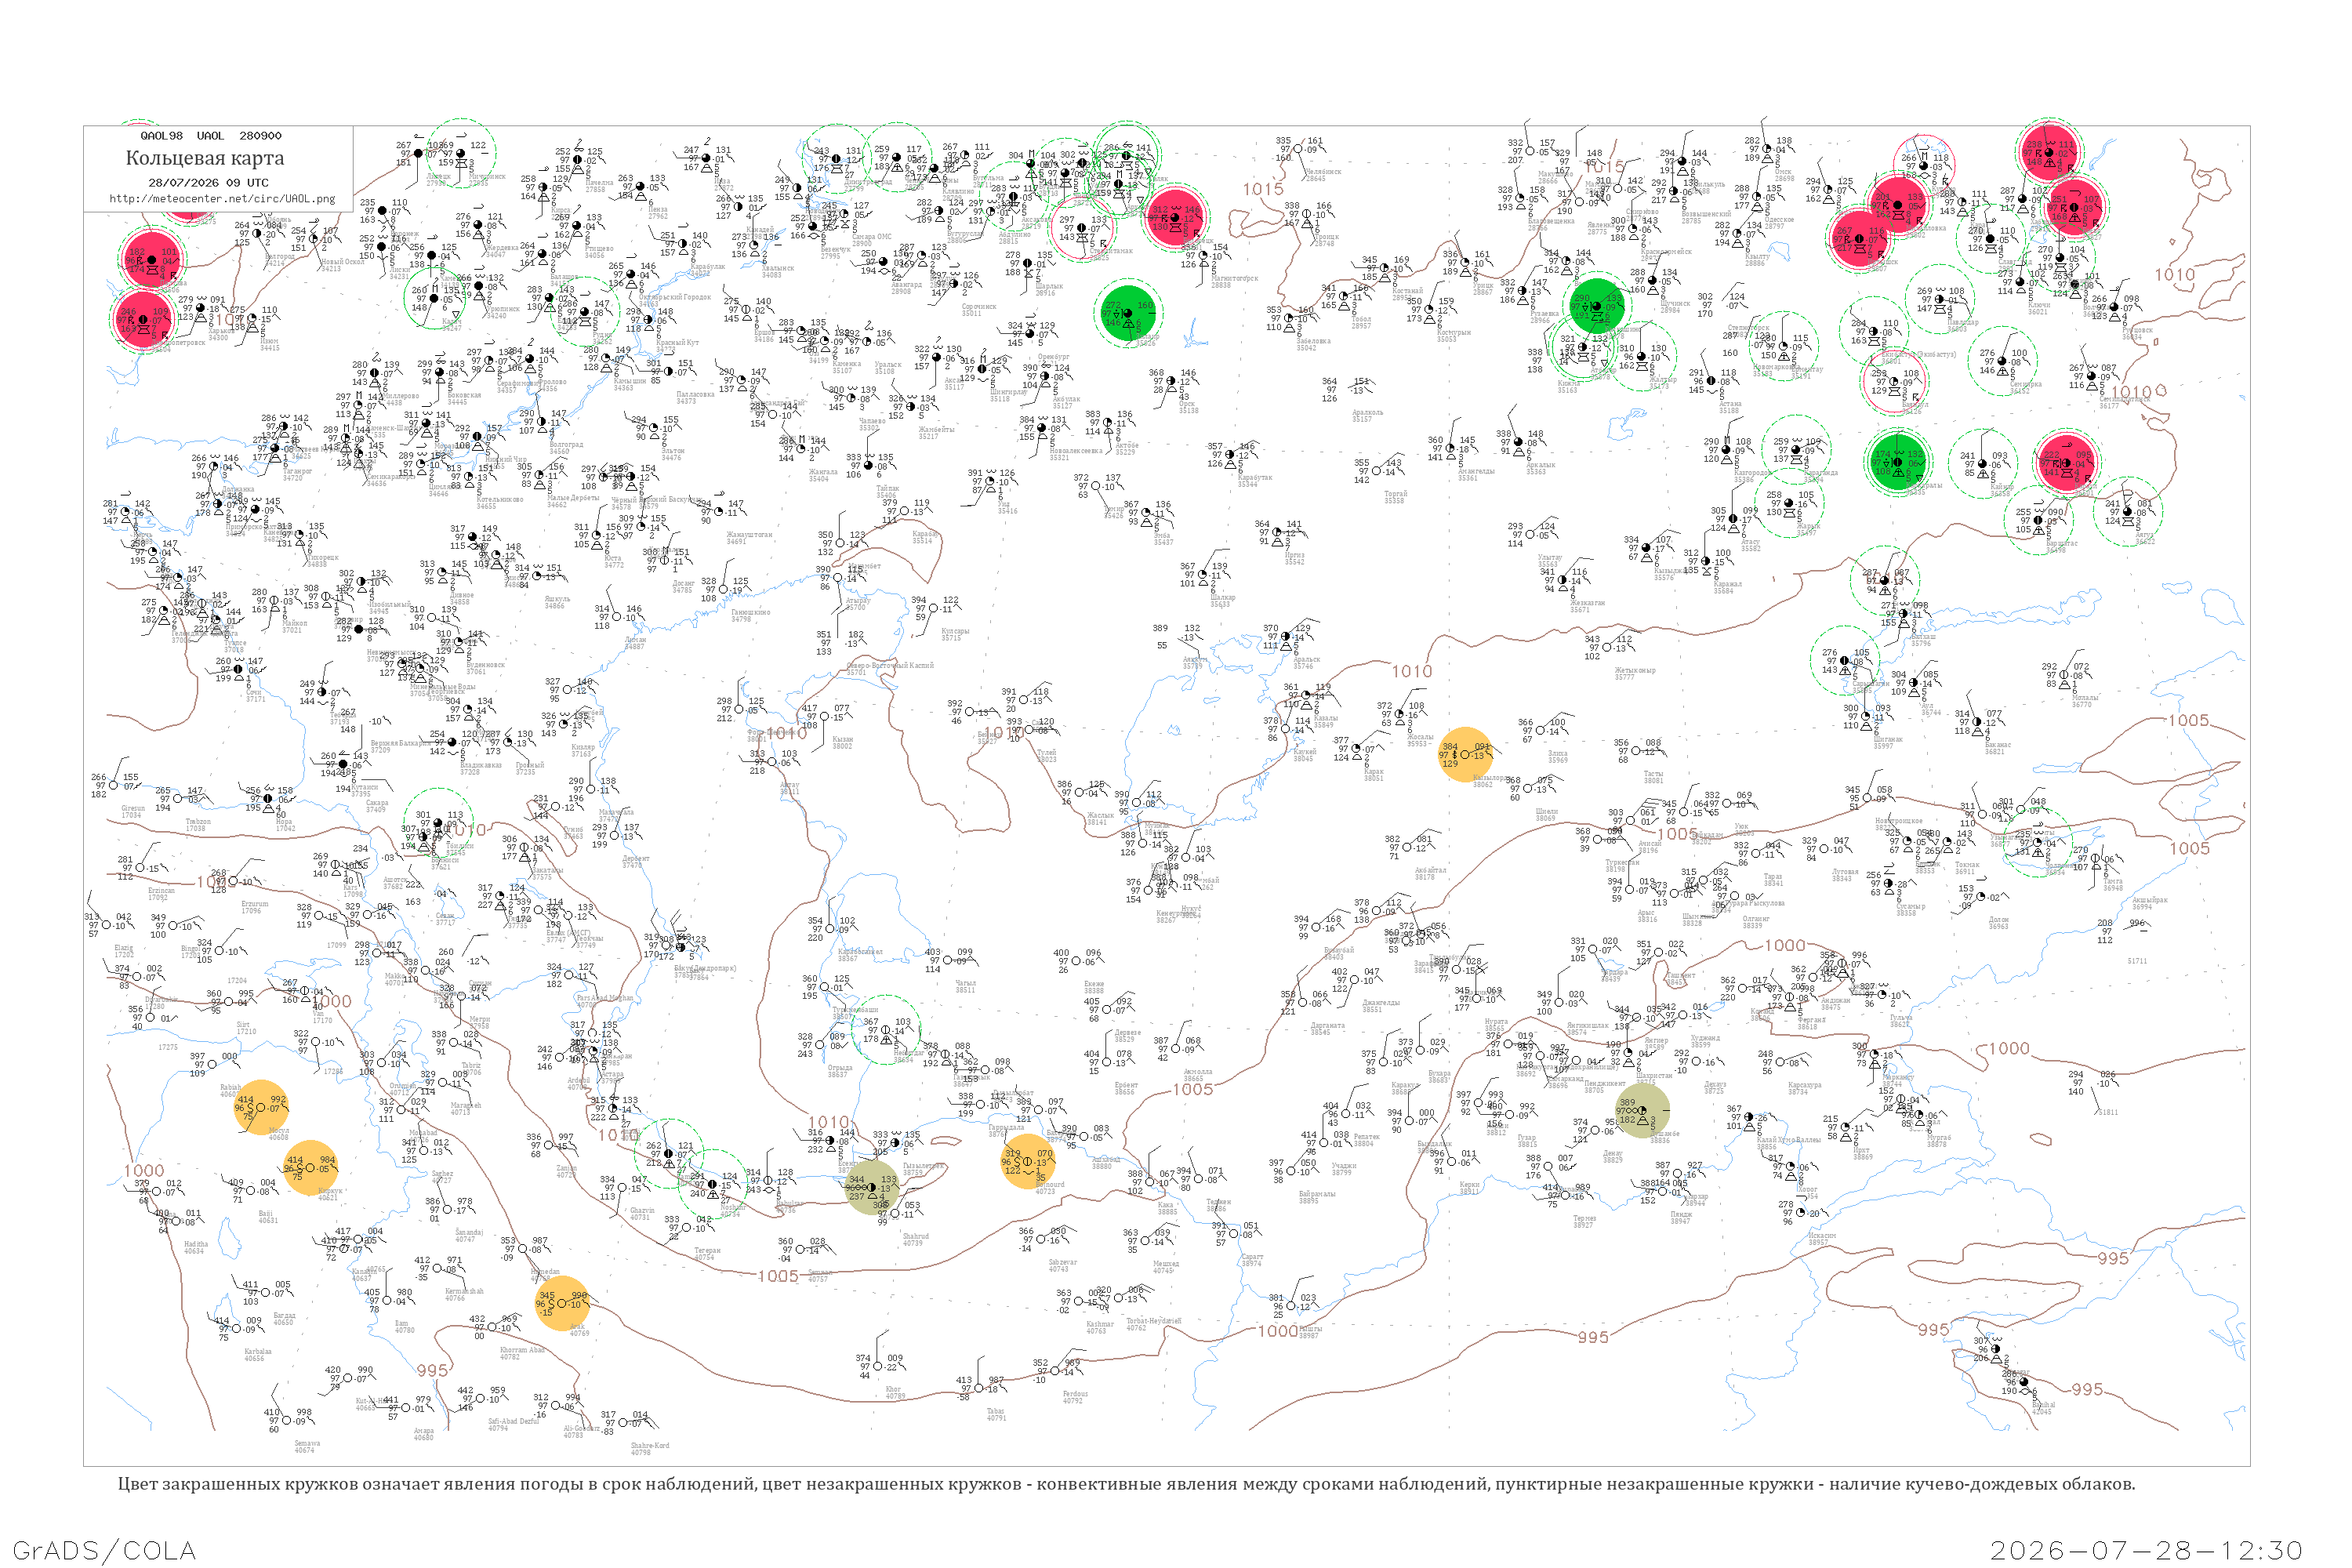Click the orange circle at Bojnourd station
The image size is (2352, 1568).
(x=1028, y=1161)
